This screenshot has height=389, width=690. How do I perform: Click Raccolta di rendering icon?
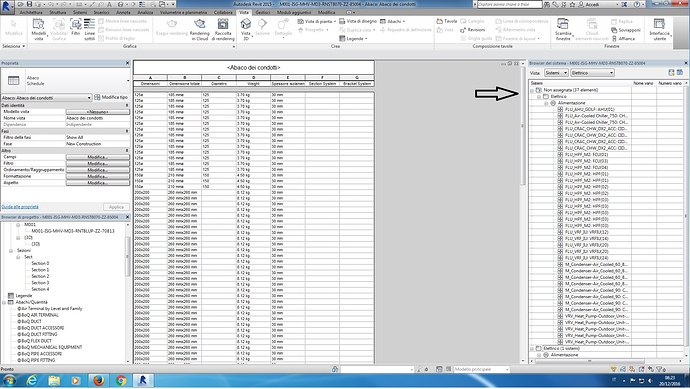point(223,29)
